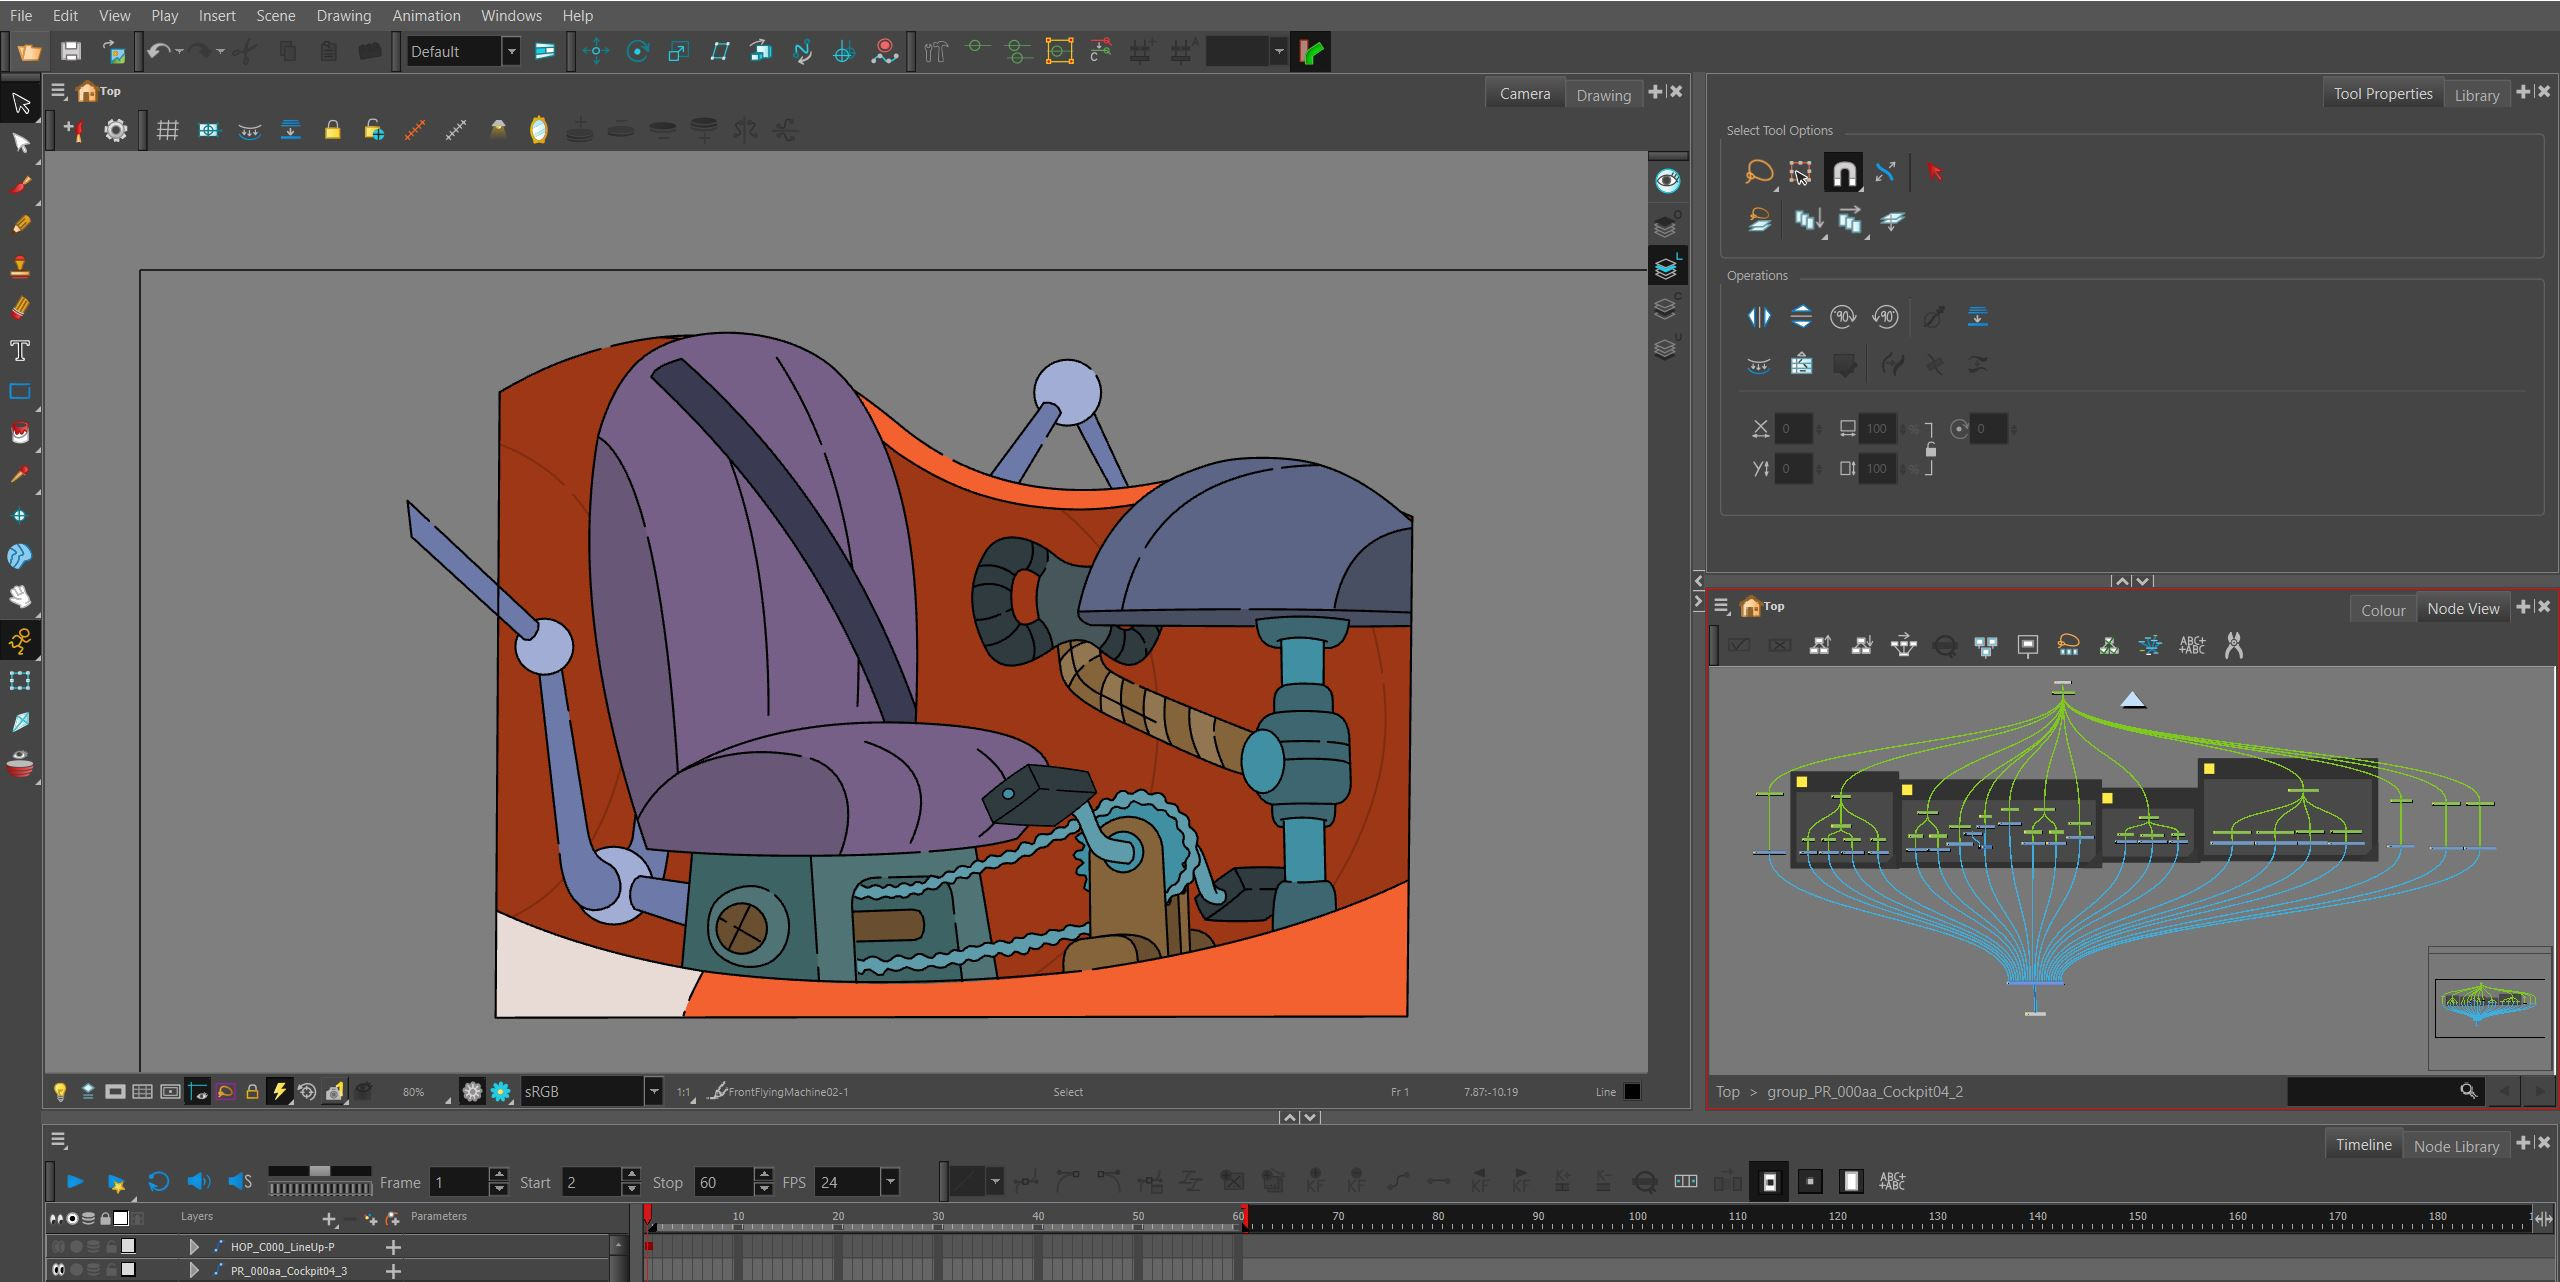Screen dimensions: 2560x1282
Task: Click the Light Table bulb icon
Action: [x=60, y=1092]
